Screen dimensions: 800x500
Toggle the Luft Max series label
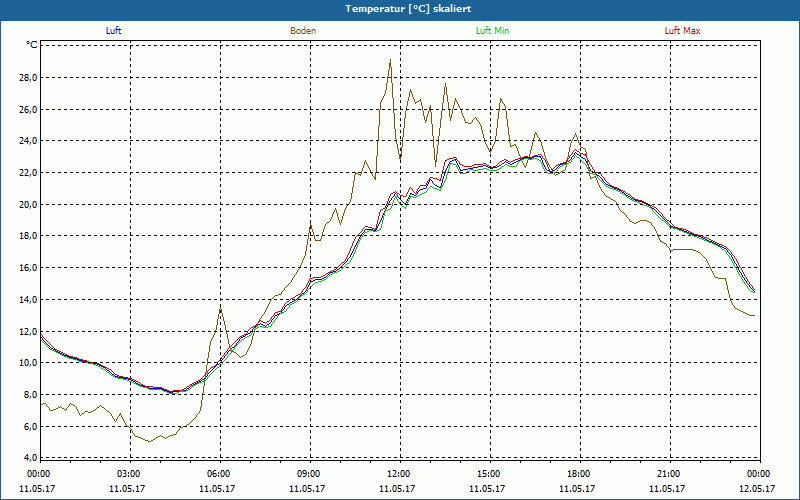[x=683, y=31]
